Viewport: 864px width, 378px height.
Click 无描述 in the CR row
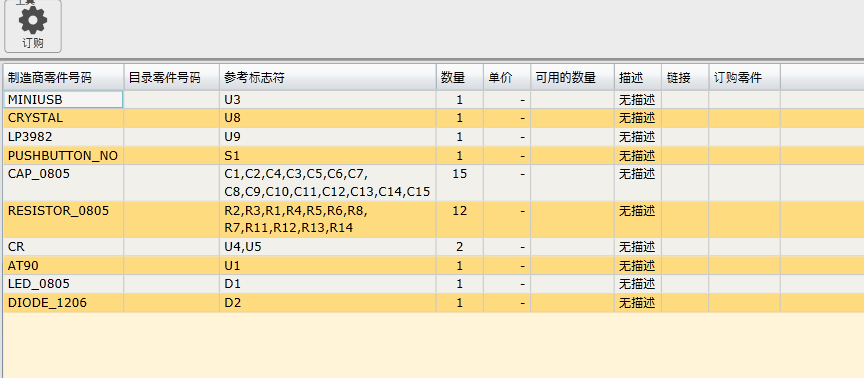coord(637,247)
